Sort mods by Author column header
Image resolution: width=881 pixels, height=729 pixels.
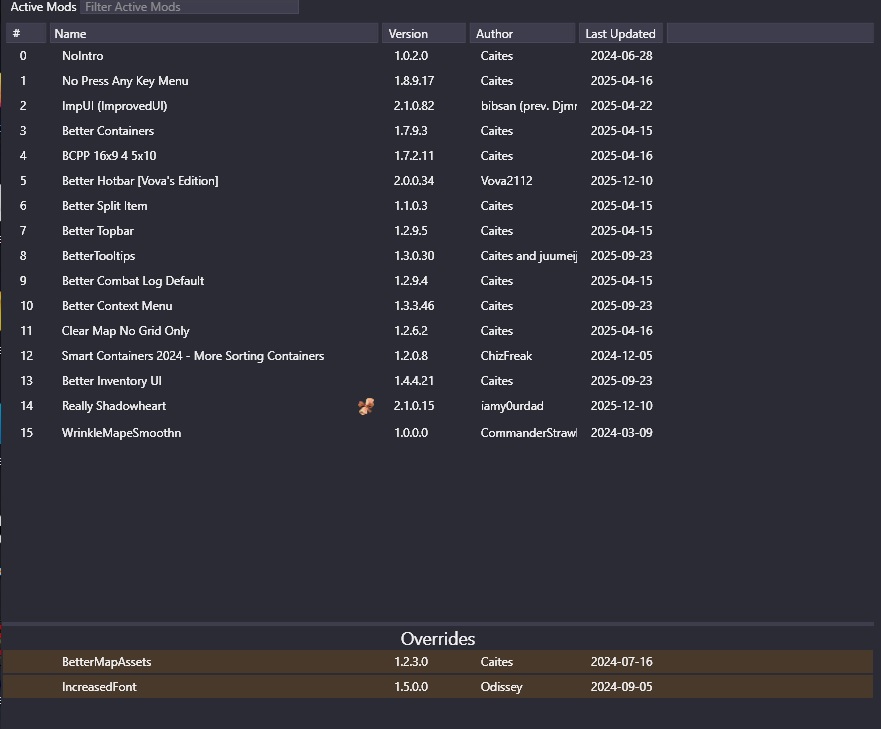[x=523, y=33]
